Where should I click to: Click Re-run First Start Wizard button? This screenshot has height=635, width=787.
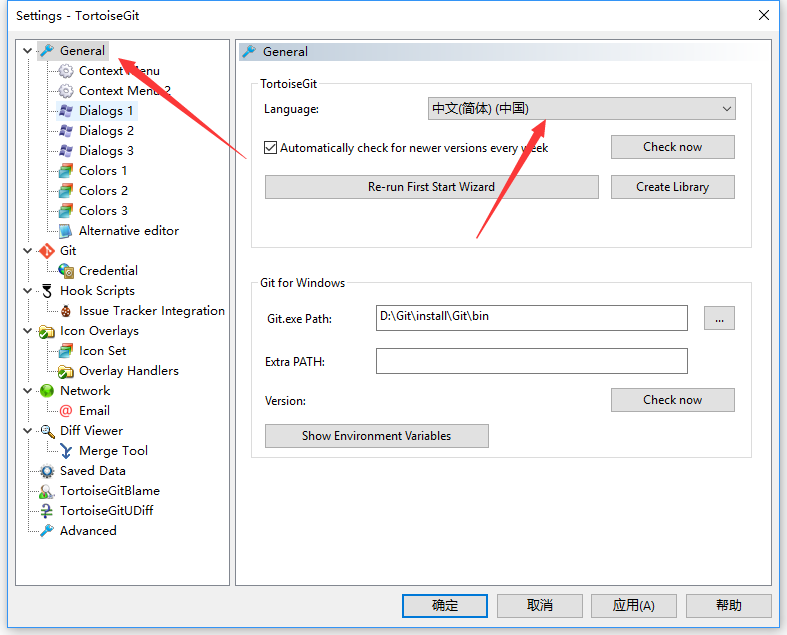[x=431, y=187]
